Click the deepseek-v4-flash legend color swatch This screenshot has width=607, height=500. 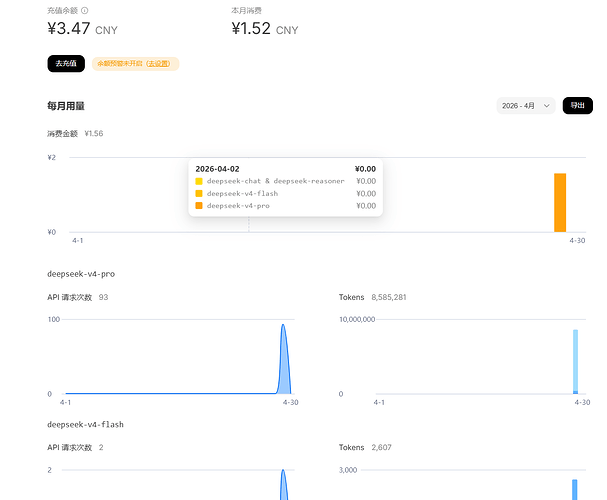[199, 193]
